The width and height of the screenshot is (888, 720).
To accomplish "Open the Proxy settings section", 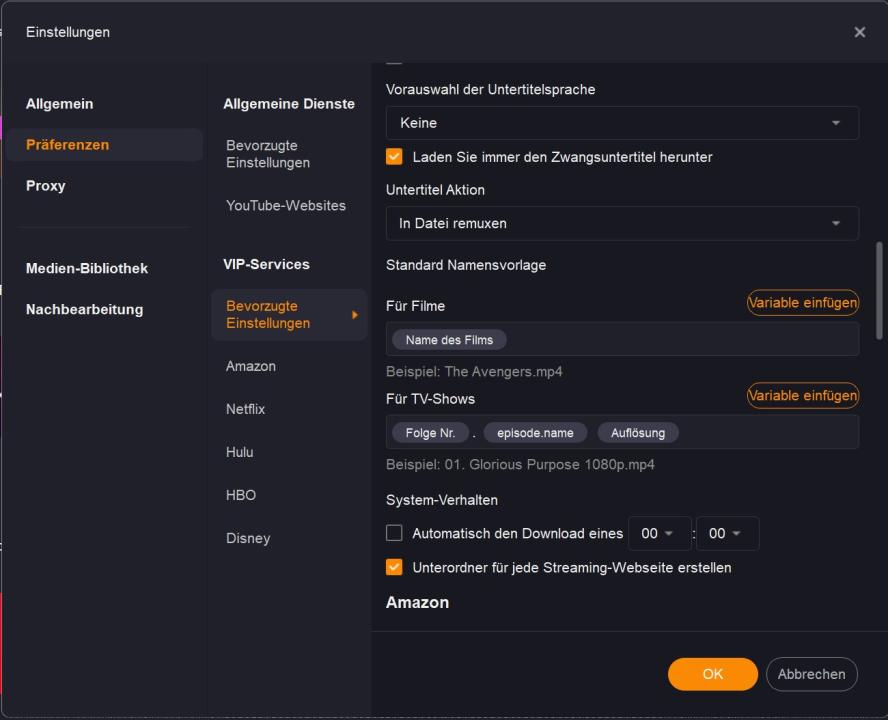I will click(46, 186).
